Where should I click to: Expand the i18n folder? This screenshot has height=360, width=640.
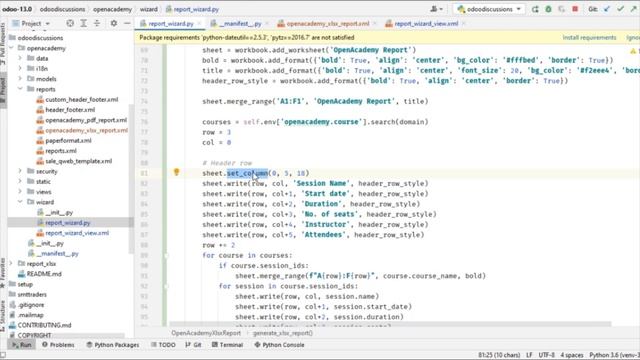click(x=20, y=69)
